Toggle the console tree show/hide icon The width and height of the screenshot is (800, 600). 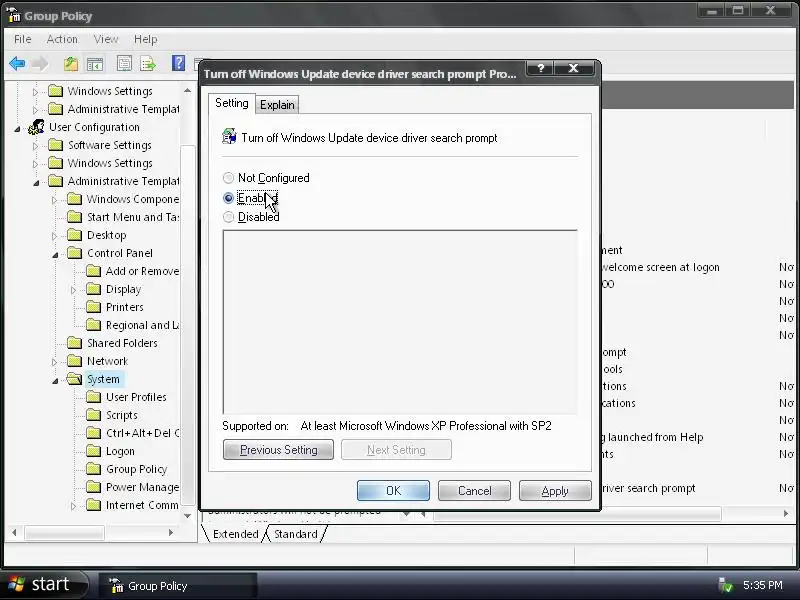pos(95,64)
